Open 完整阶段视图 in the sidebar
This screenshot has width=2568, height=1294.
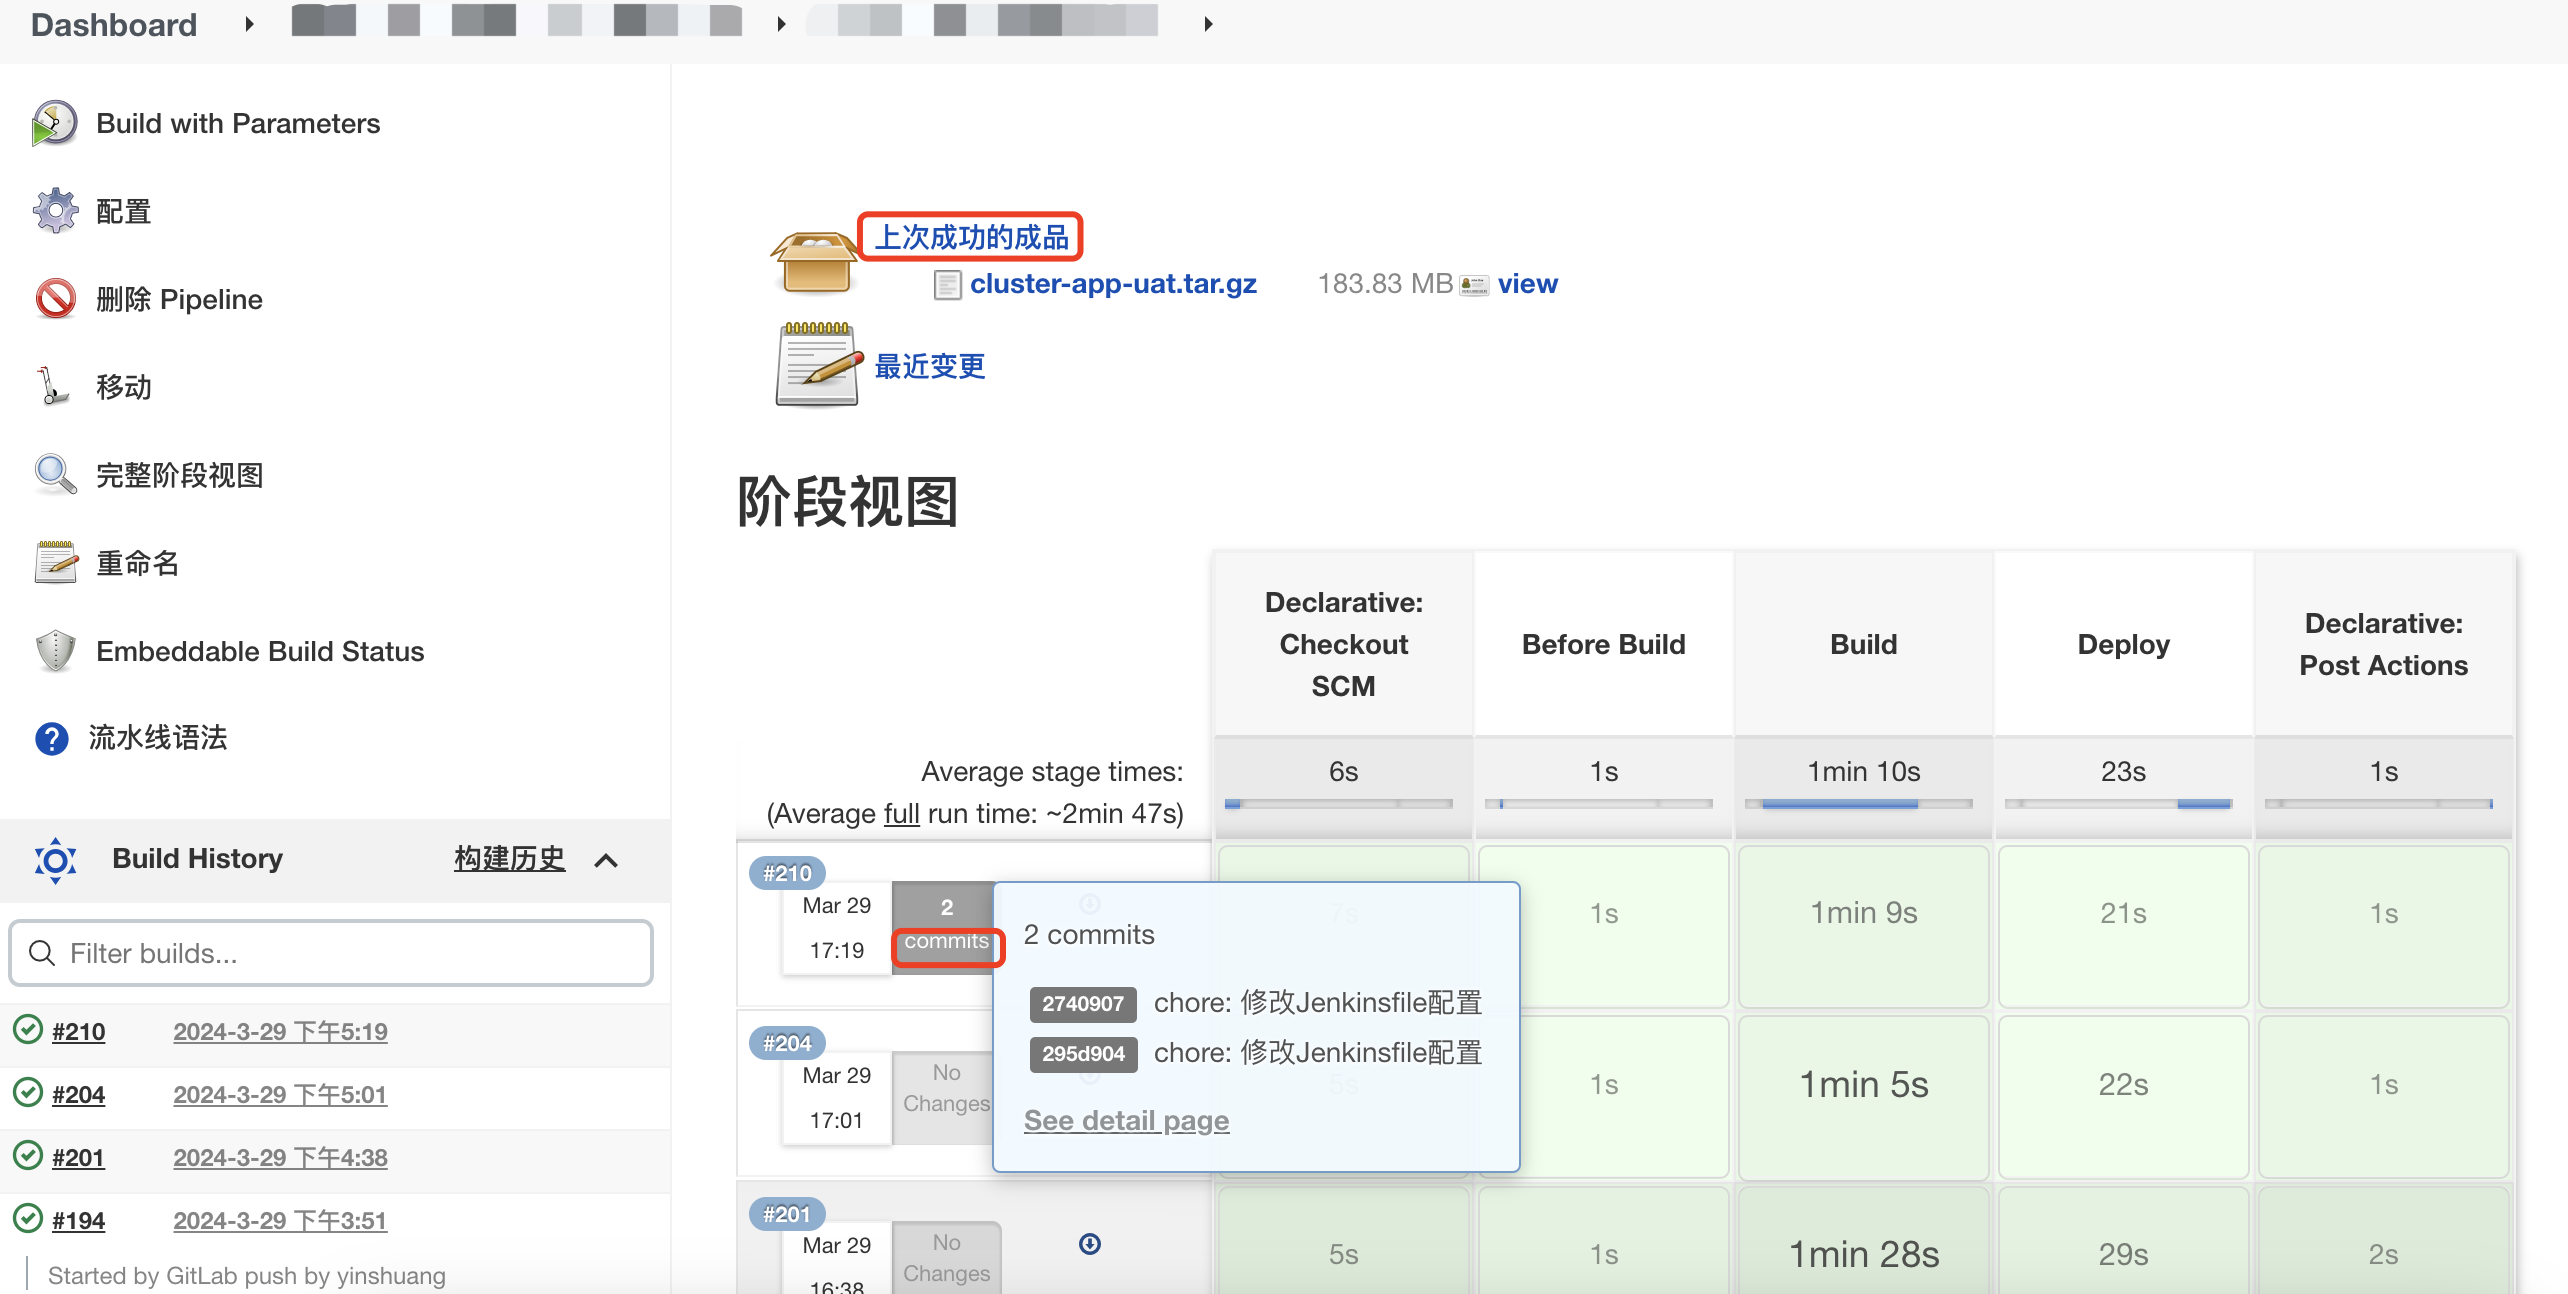179,475
